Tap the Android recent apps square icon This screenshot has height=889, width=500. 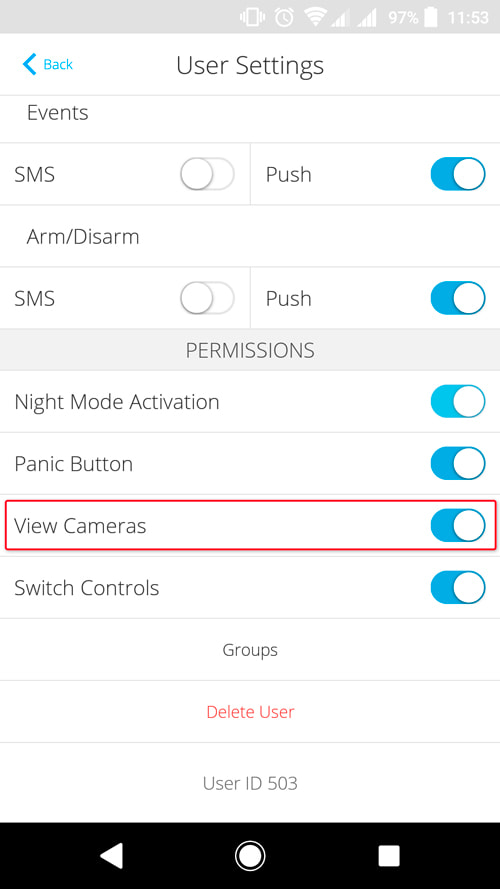click(389, 856)
